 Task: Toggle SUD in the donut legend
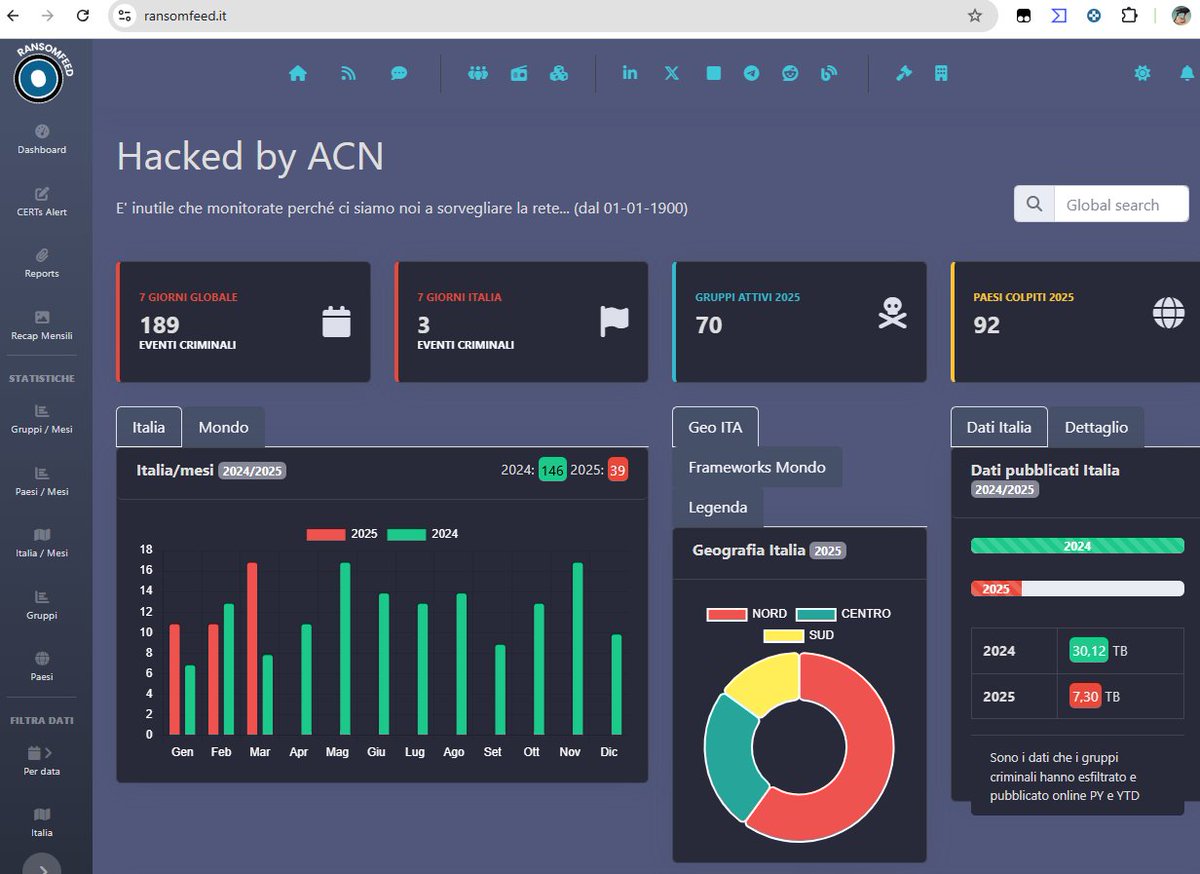(799, 636)
